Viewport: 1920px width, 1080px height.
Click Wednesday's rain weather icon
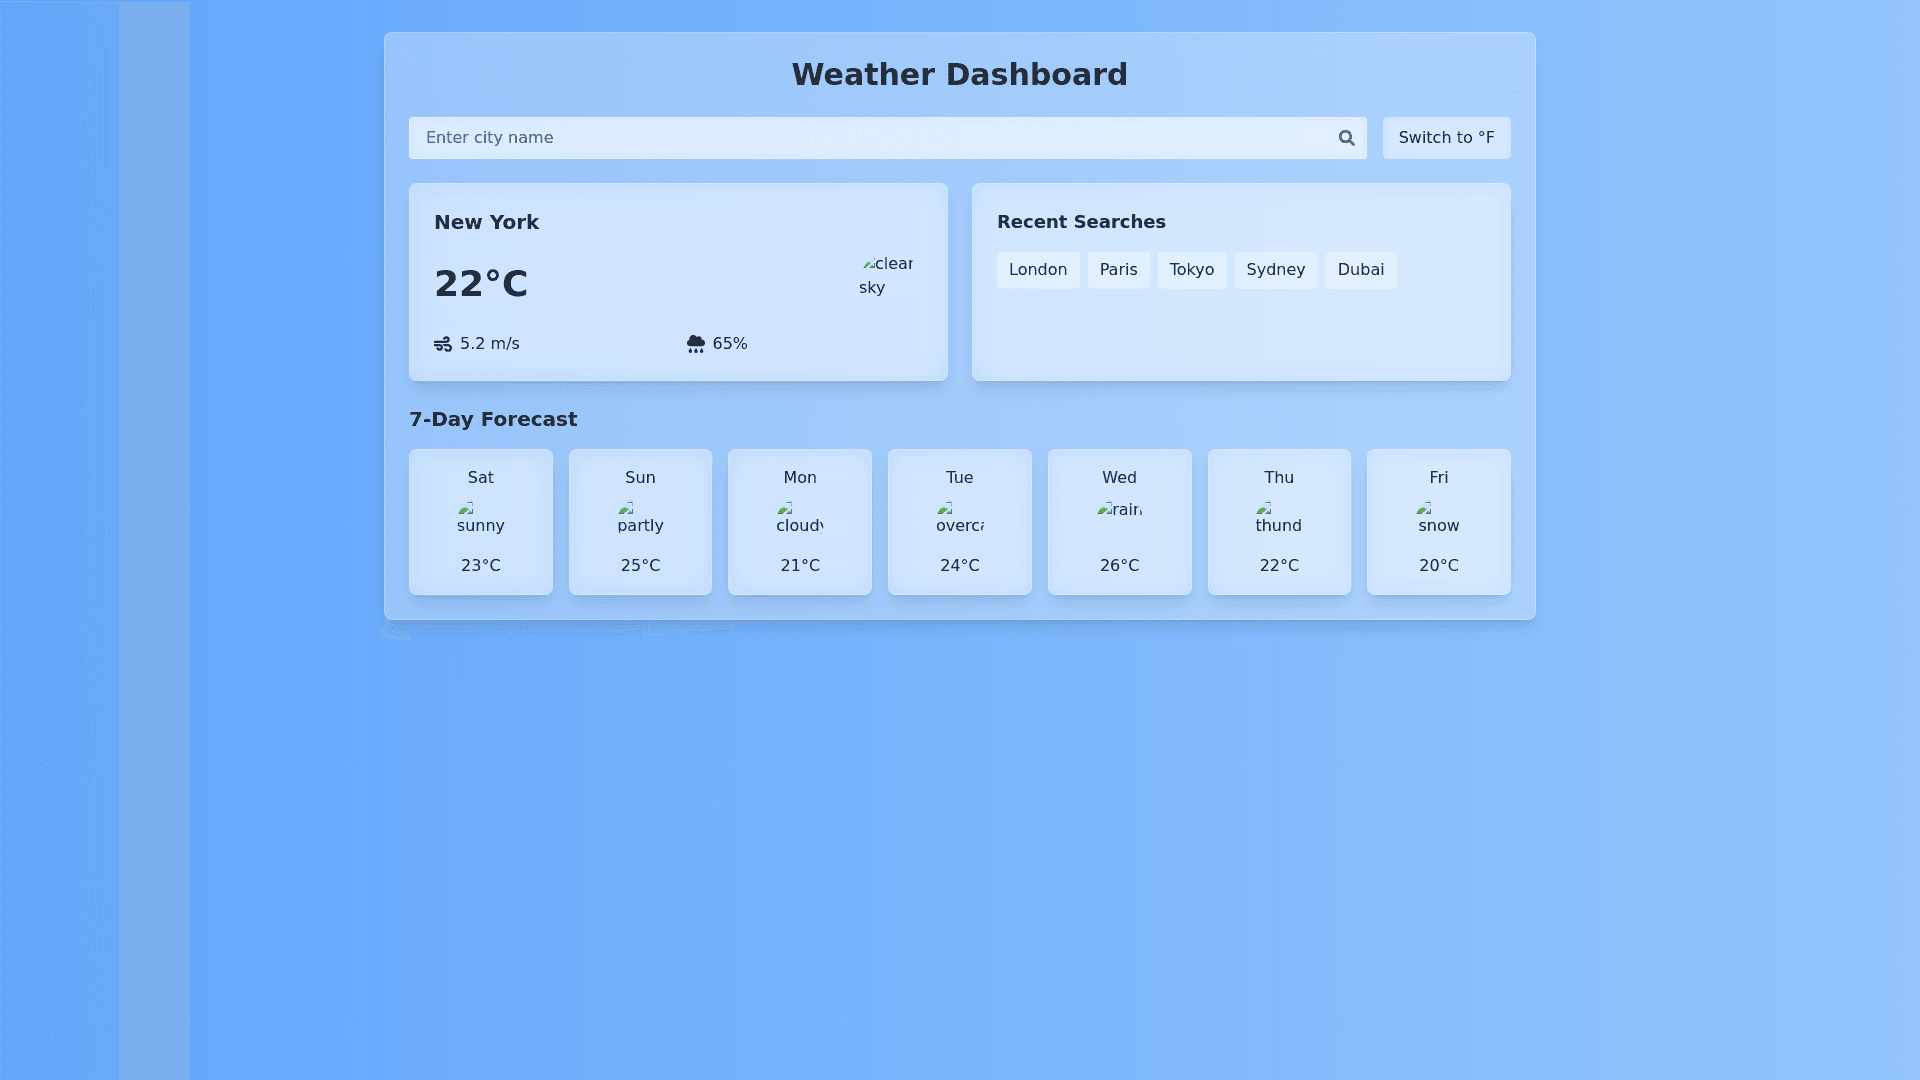pyautogui.click(x=1119, y=511)
